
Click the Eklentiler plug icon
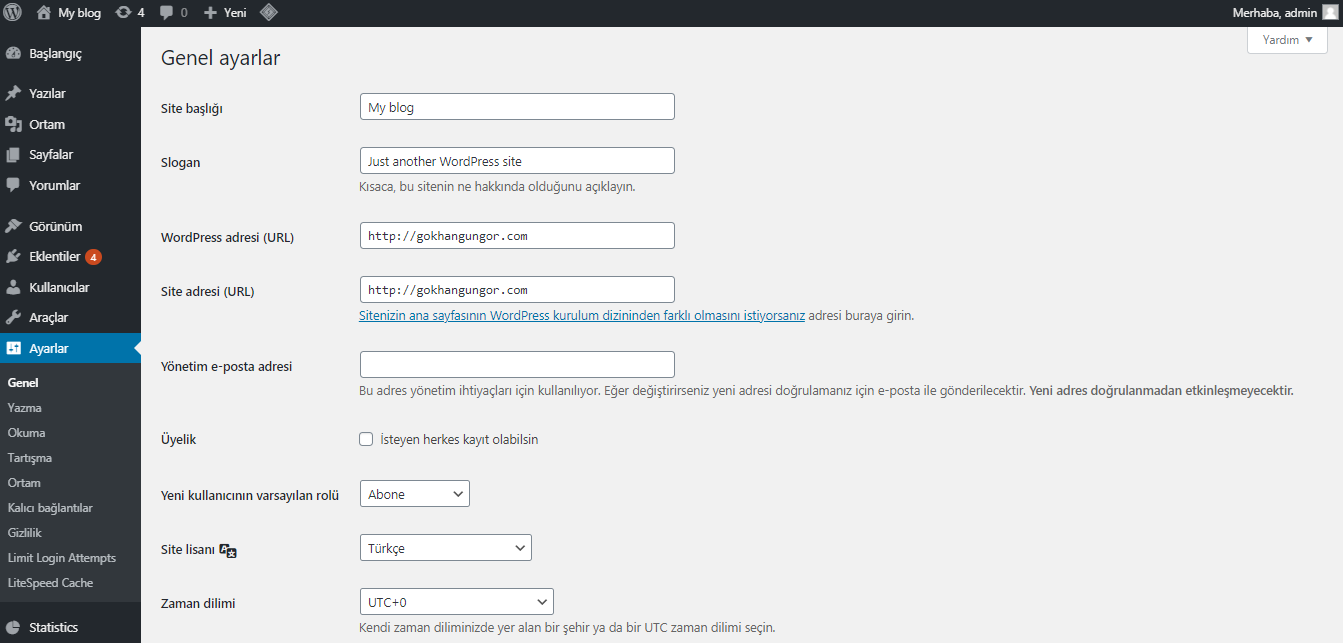click(x=13, y=257)
